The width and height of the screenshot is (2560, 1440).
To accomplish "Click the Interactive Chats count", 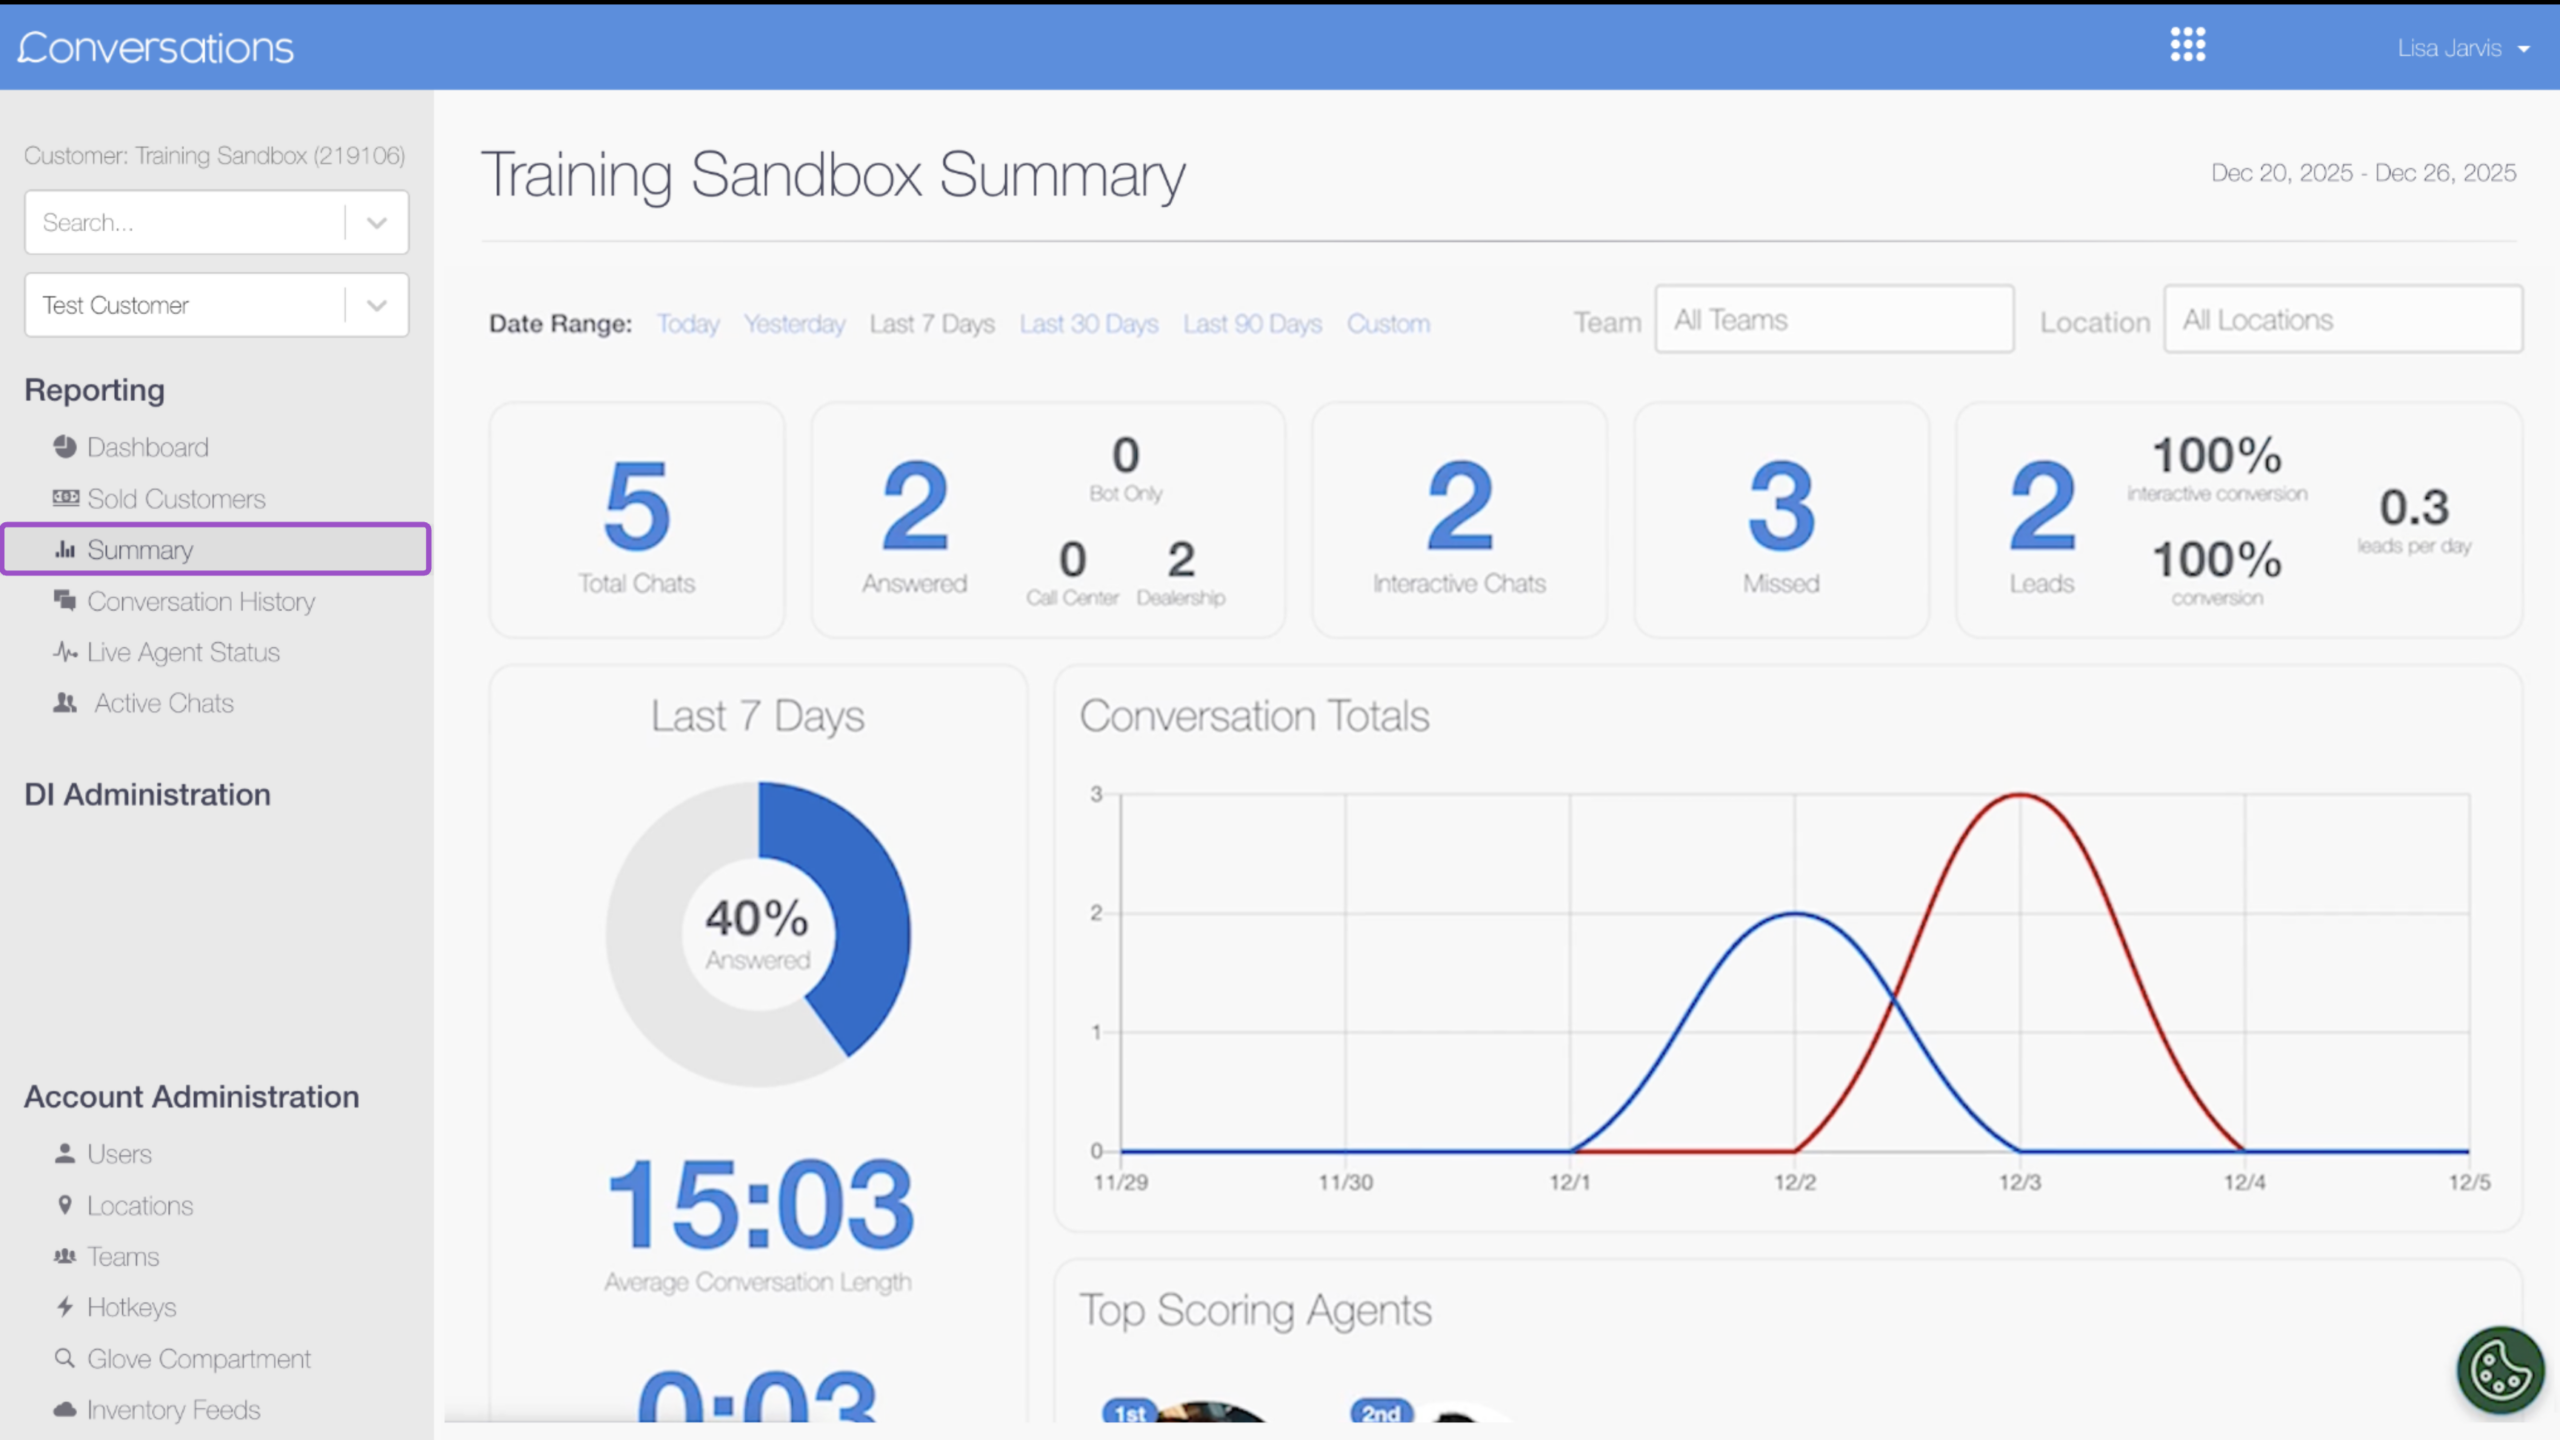I will click(x=1460, y=506).
